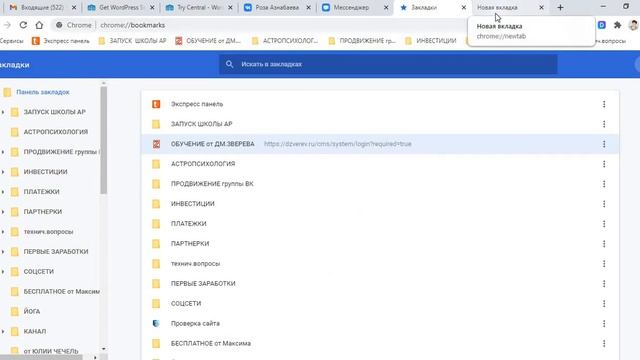This screenshot has width=640, height=360.
Task: Open more actions for ПЕРВЫЕ ЗАРАБОТКИ row
Action: [x=604, y=284]
